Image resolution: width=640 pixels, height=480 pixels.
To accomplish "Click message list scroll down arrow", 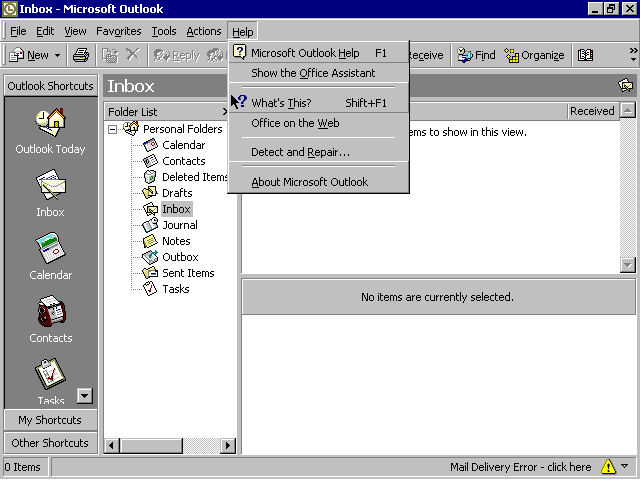I will [x=627, y=265].
